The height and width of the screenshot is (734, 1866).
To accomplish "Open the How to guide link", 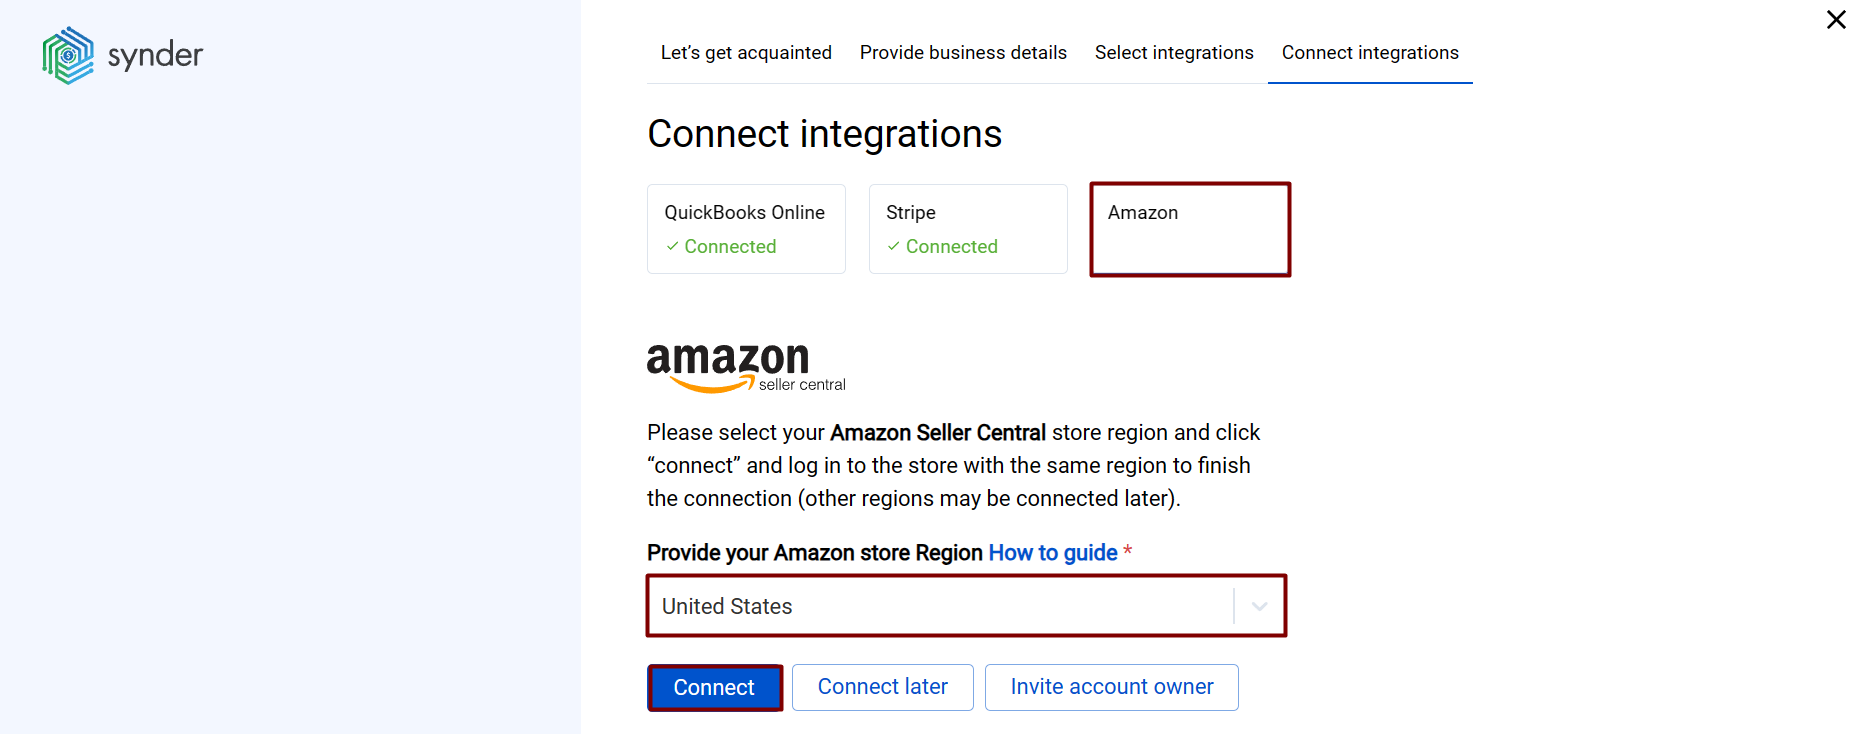I will (1051, 551).
